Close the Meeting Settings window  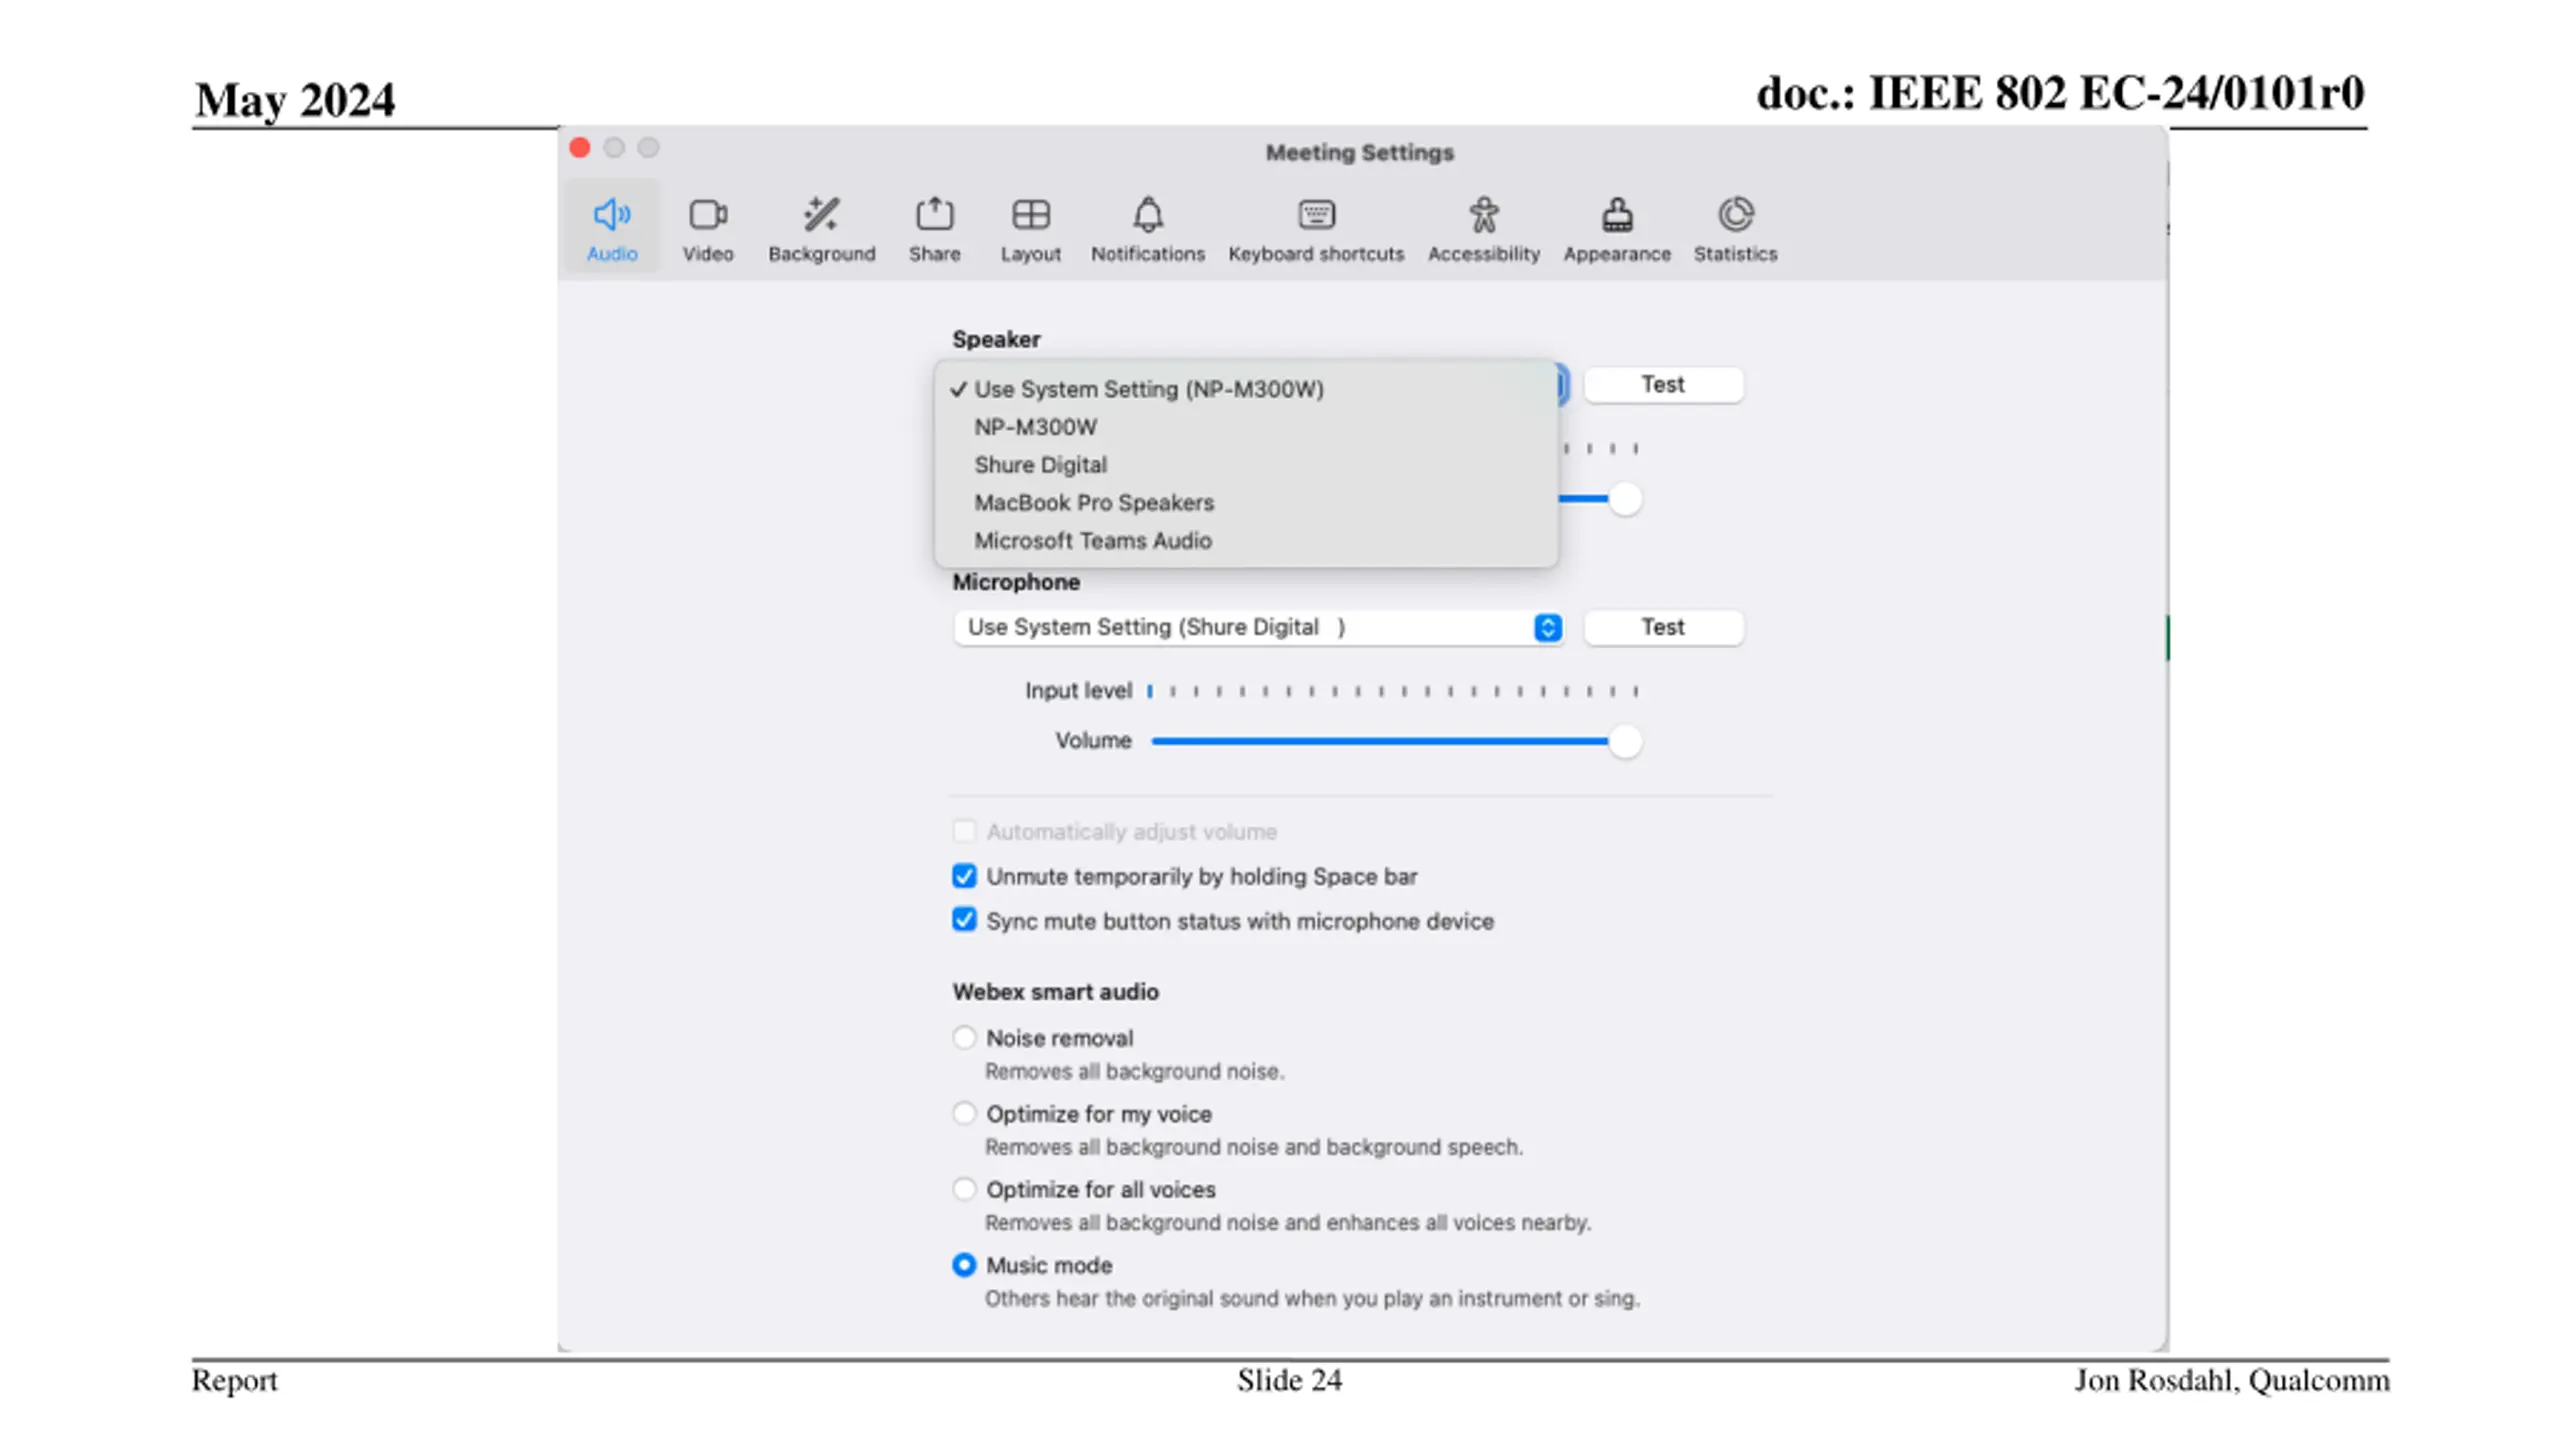tap(579, 148)
